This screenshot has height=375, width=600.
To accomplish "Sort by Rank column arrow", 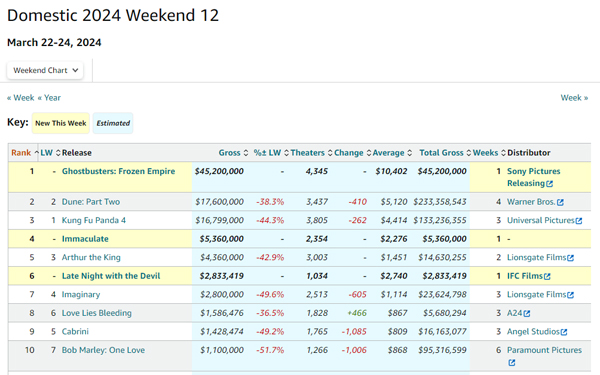I will tap(37, 153).
